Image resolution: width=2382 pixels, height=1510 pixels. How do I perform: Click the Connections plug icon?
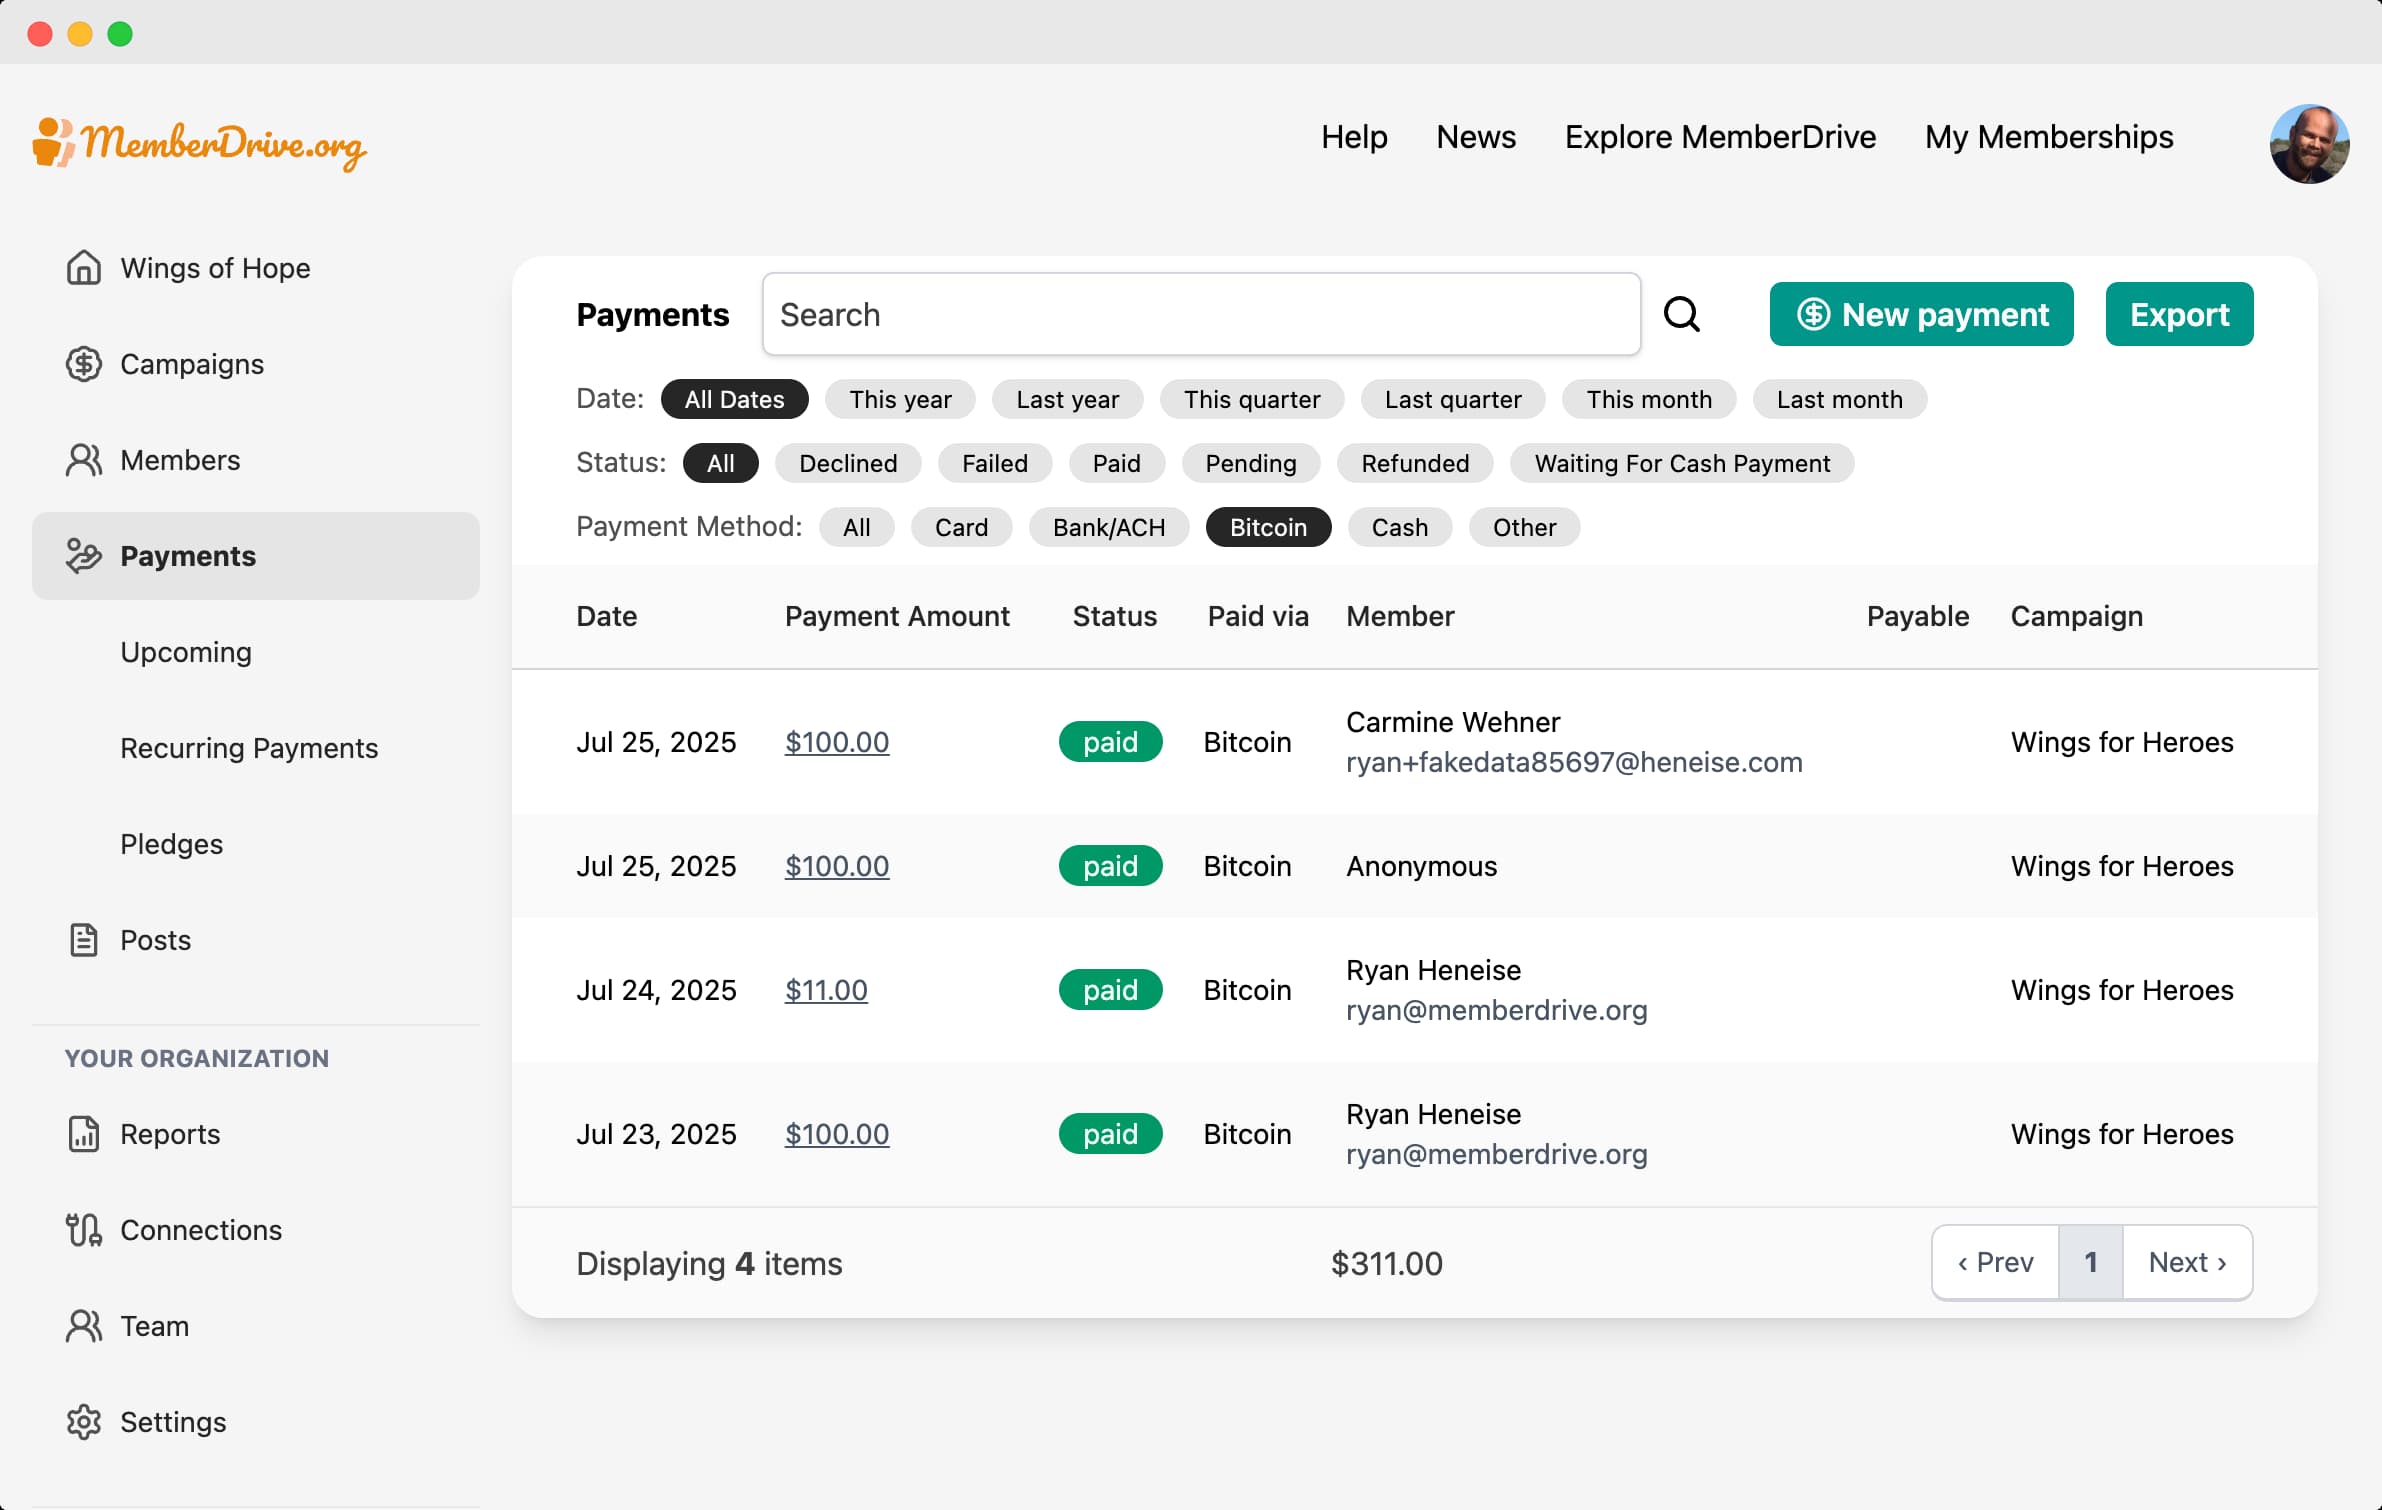click(x=84, y=1230)
